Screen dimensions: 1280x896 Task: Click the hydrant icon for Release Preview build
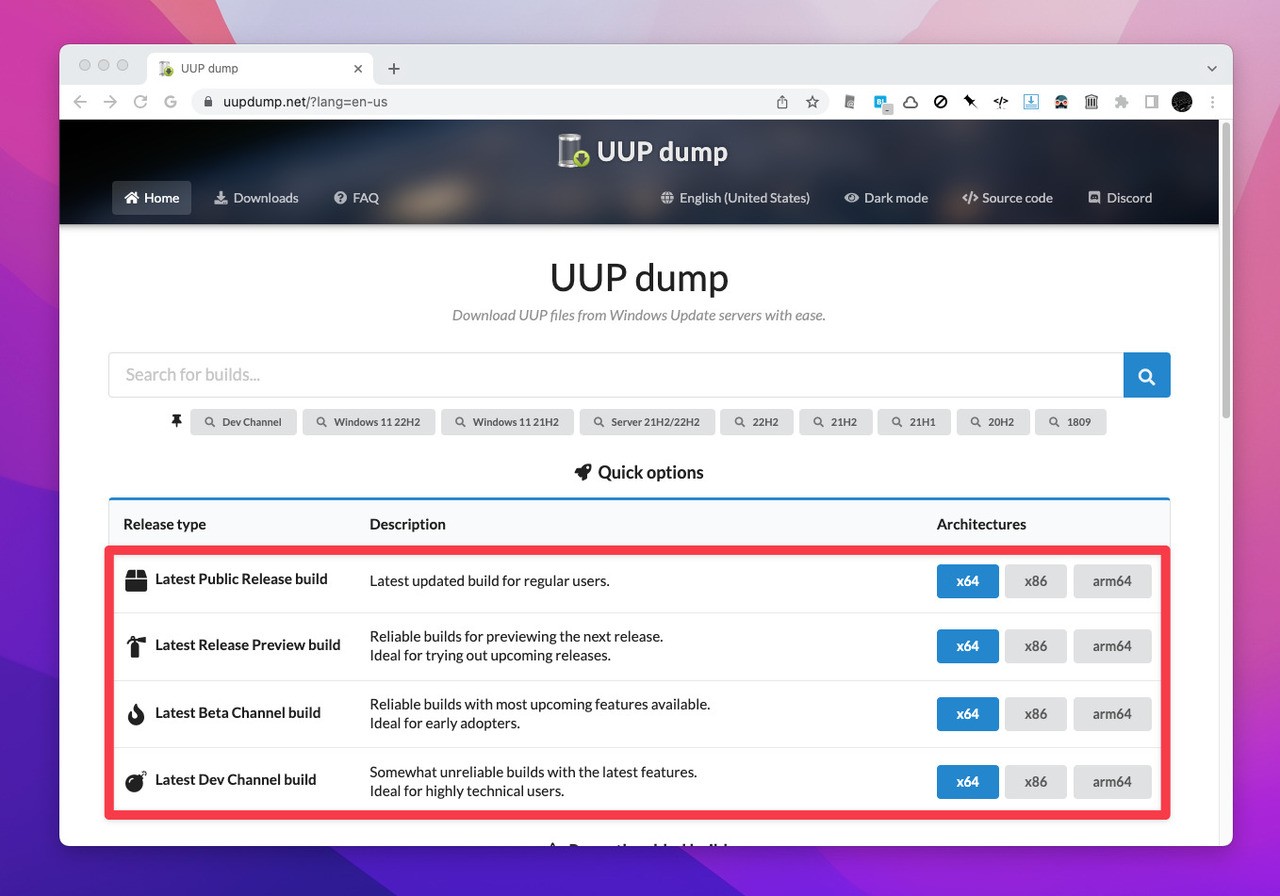pos(137,645)
